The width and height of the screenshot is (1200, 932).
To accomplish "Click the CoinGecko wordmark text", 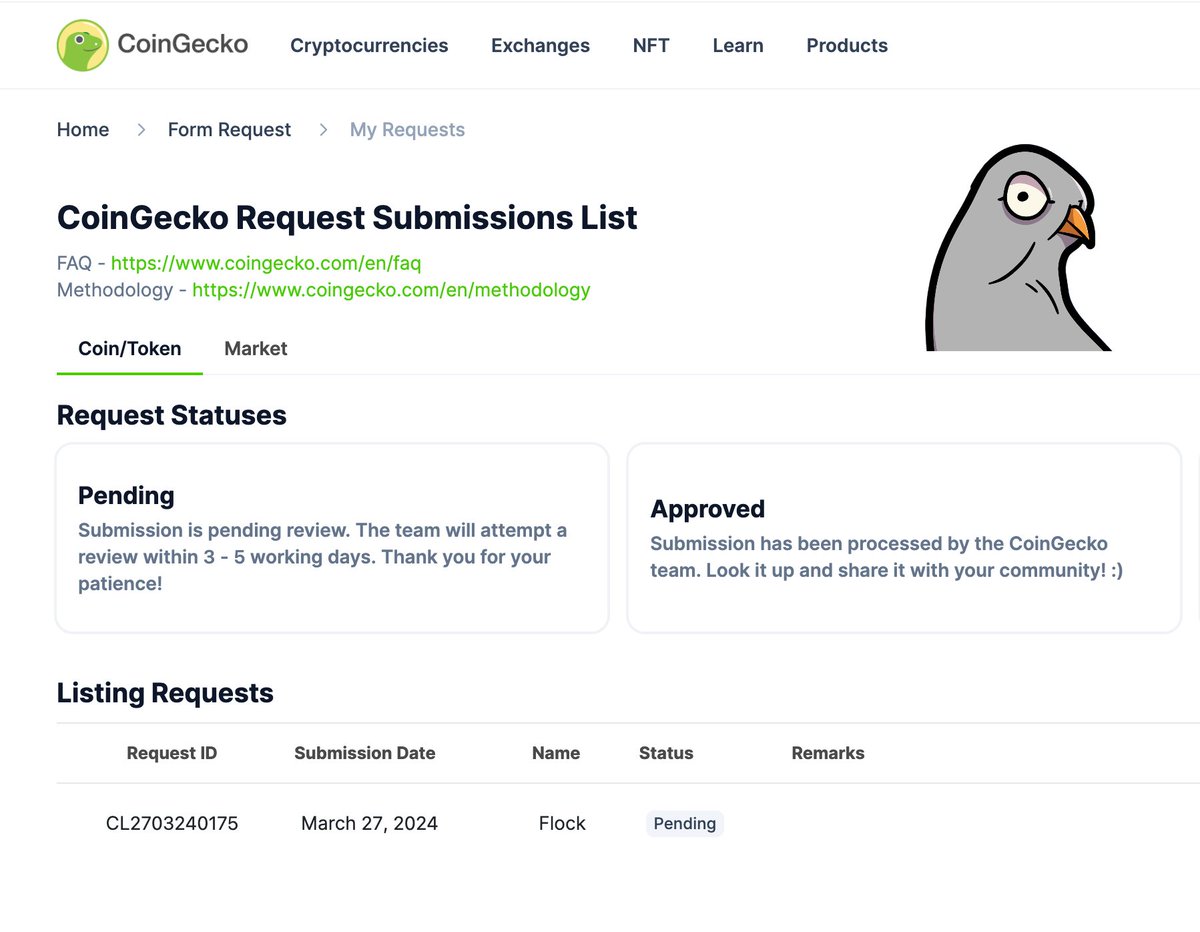I will point(182,44).
